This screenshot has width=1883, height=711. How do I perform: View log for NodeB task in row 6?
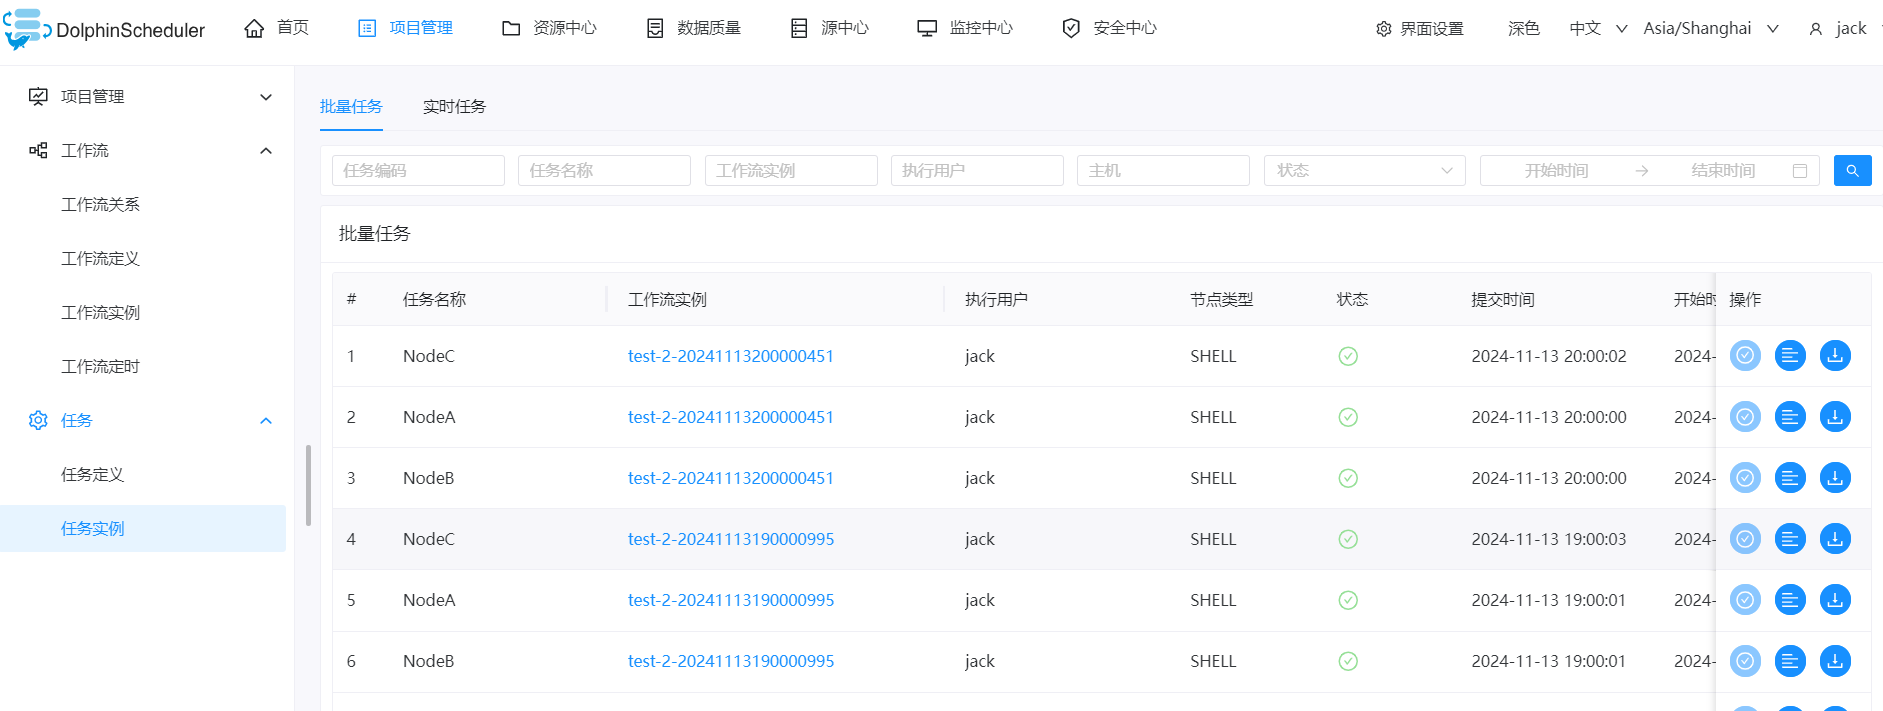pos(1790,661)
